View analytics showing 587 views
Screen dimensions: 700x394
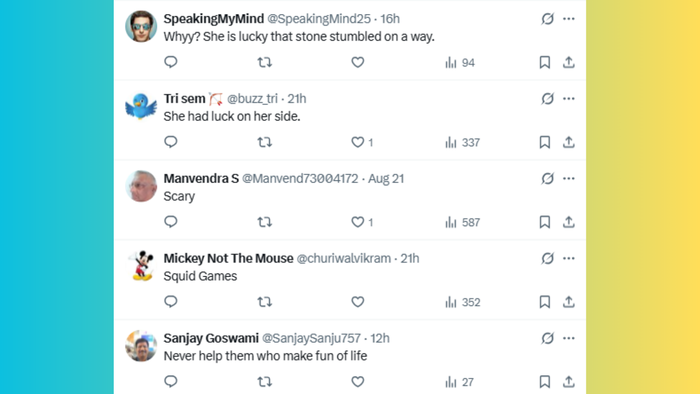462,222
